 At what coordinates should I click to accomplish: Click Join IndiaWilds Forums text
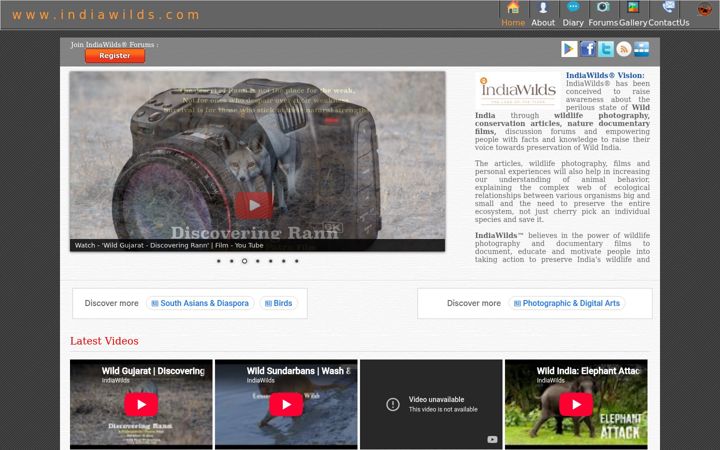tap(114, 45)
